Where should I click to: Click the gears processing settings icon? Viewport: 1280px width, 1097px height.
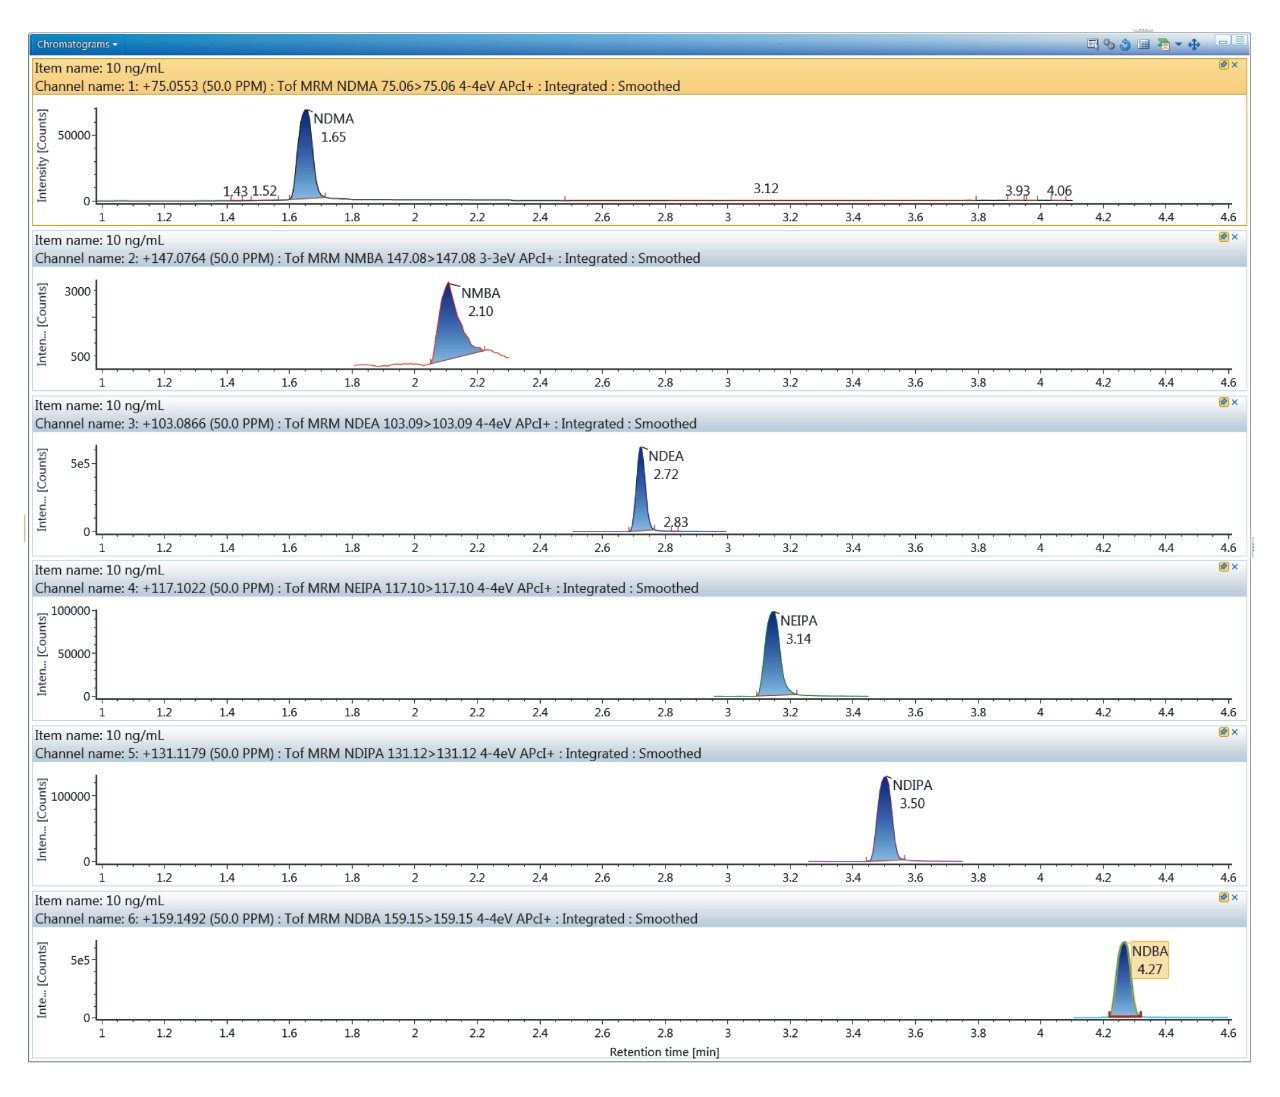point(1109,44)
